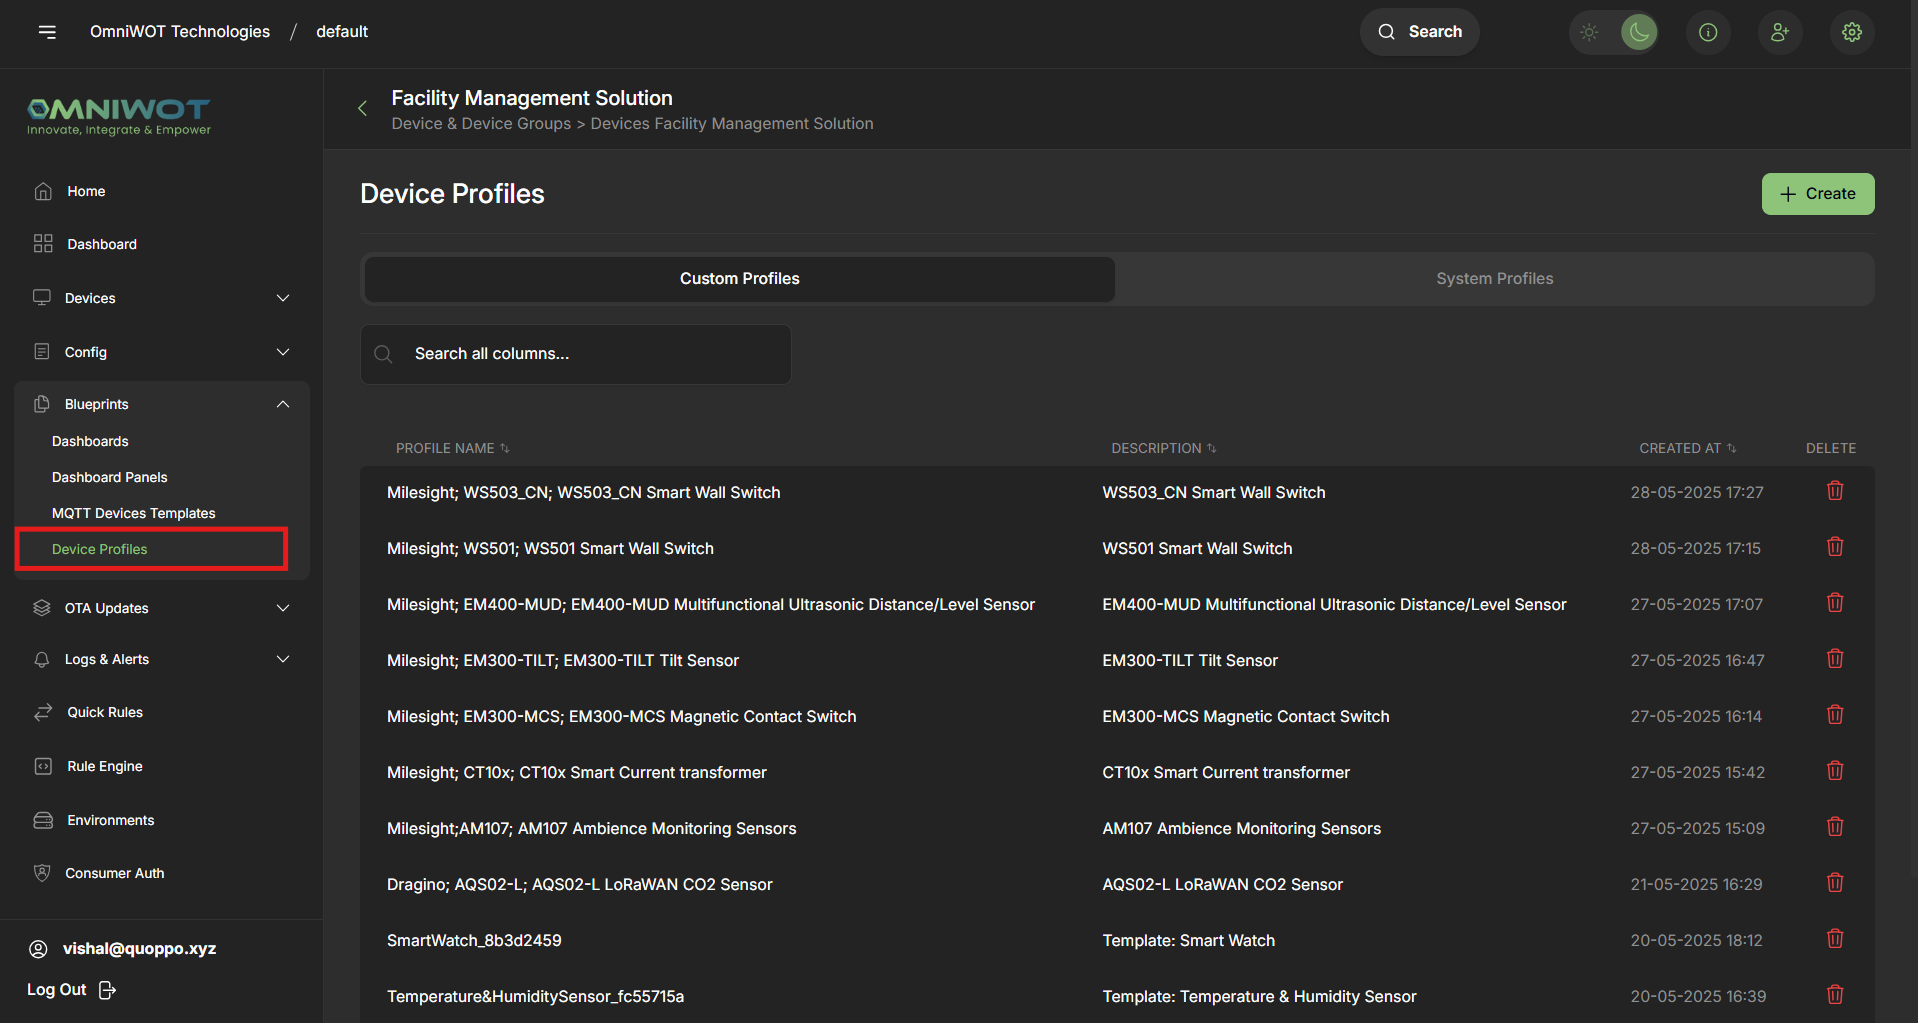Select the Quick Rules icon
Screen dimensions: 1918x1023
point(41,711)
